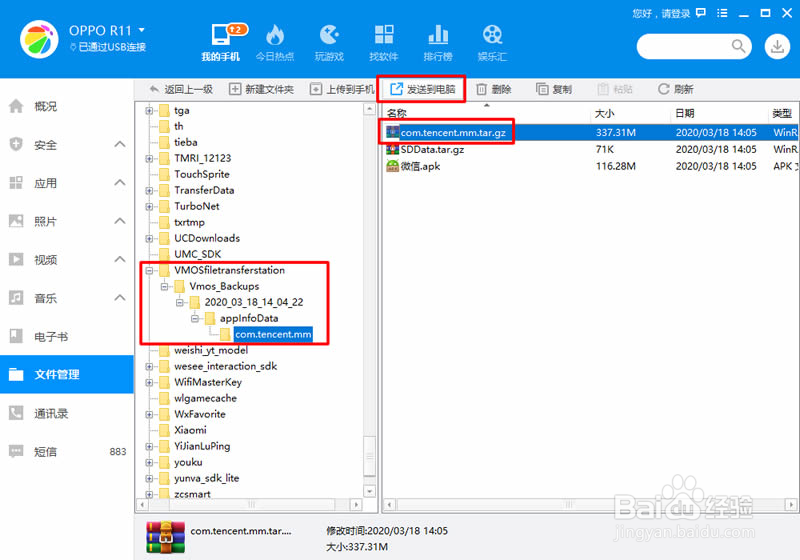Expand the TransferData folder node
The width and height of the screenshot is (800, 560).
pyautogui.click(x=149, y=190)
